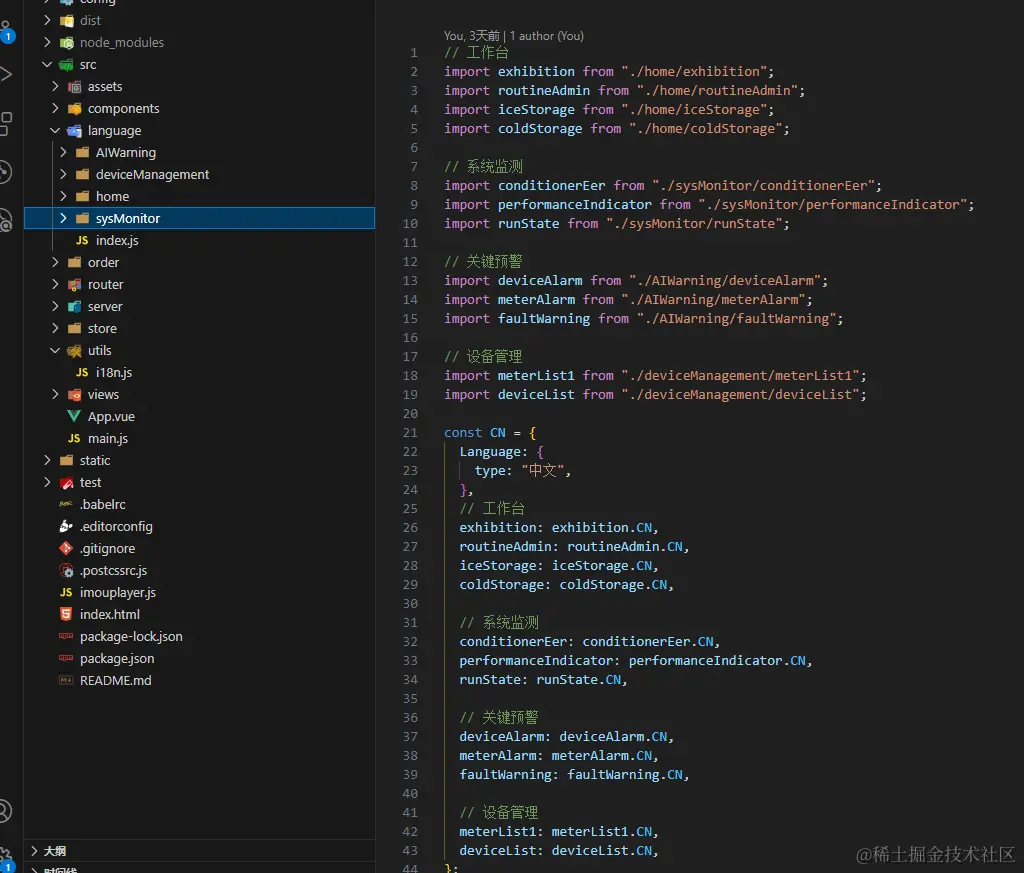Click the HTML5 icon of index.html
This screenshot has height=873, width=1024.
pyautogui.click(x=66, y=614)
